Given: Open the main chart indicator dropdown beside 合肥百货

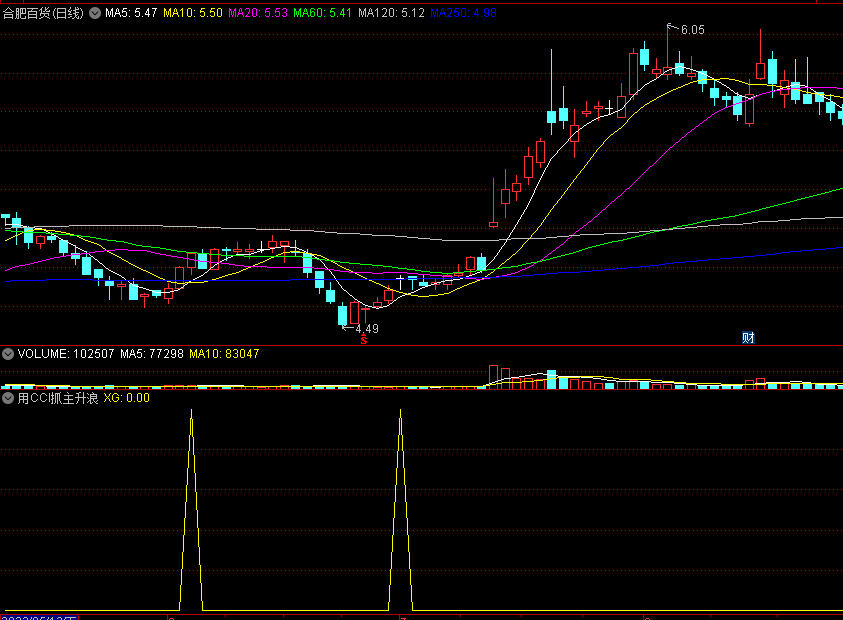Looking at the screenshot, I should tap(95, 13).
